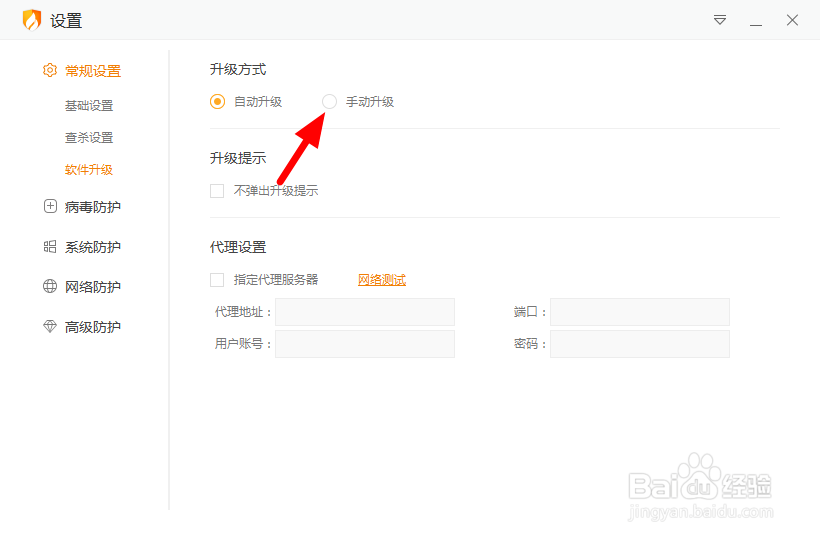Minimize the 设置 window
Image resolution: width=820 pixels, height=540 pixels.
756,25
